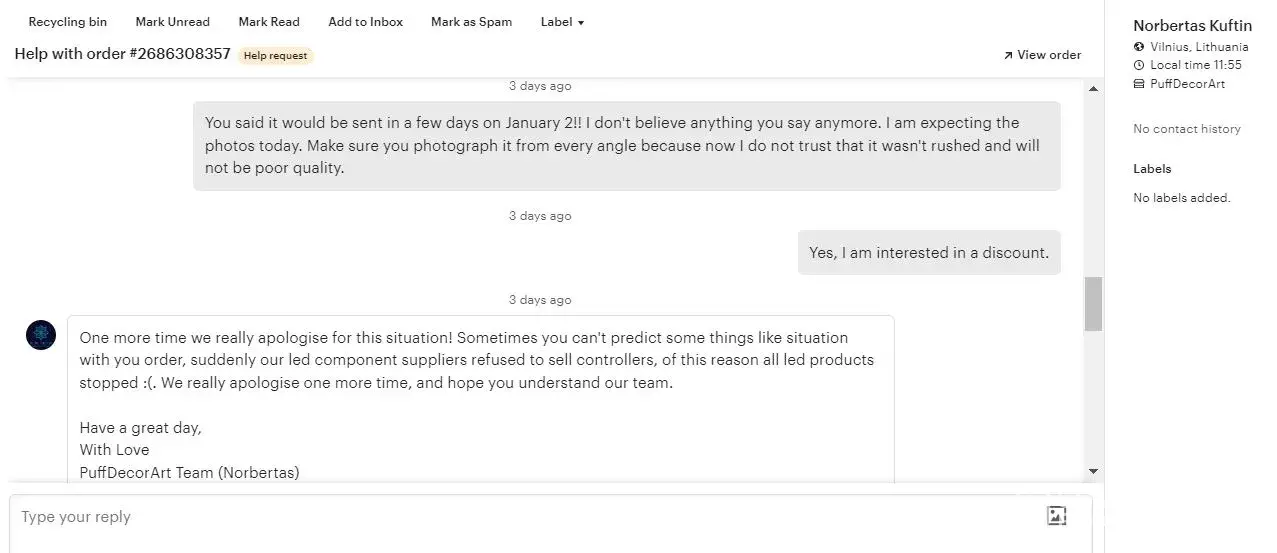This screenshot has width=1277, height=553.
Task: Open the Label dropdown menu
Action: [x=562, y=22]
